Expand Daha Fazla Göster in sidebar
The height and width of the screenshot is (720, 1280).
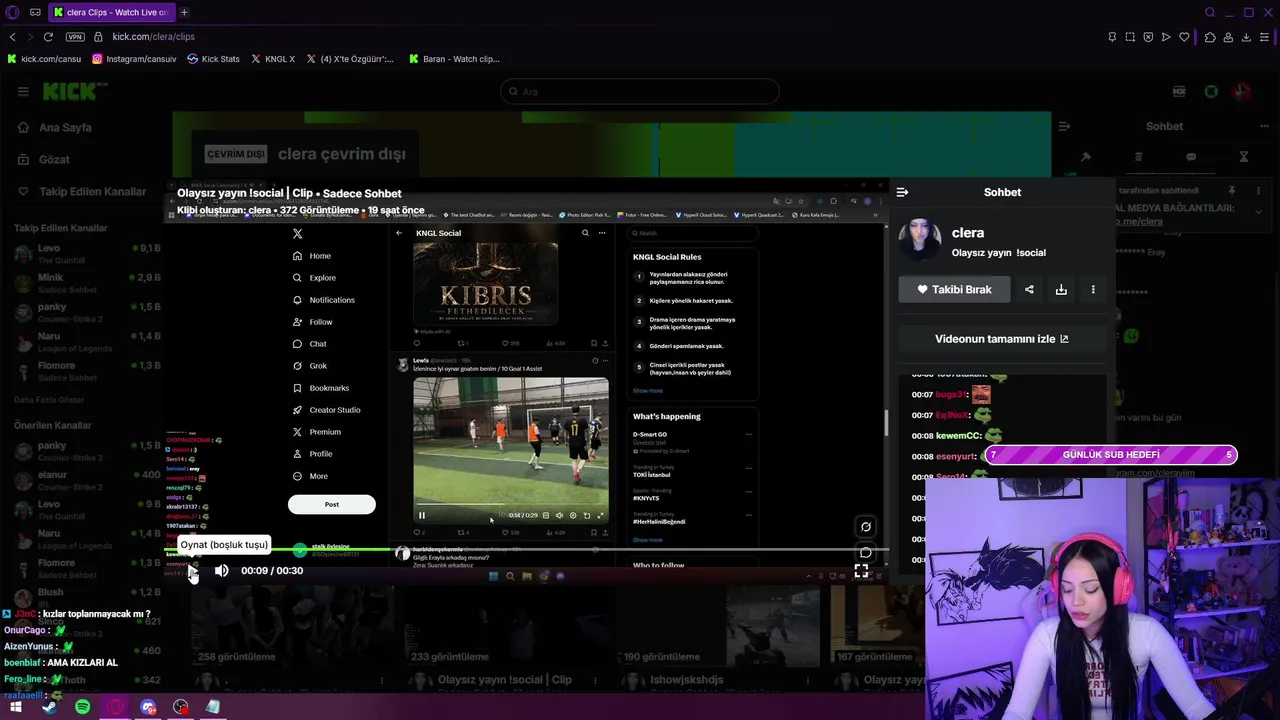[49, 400]
